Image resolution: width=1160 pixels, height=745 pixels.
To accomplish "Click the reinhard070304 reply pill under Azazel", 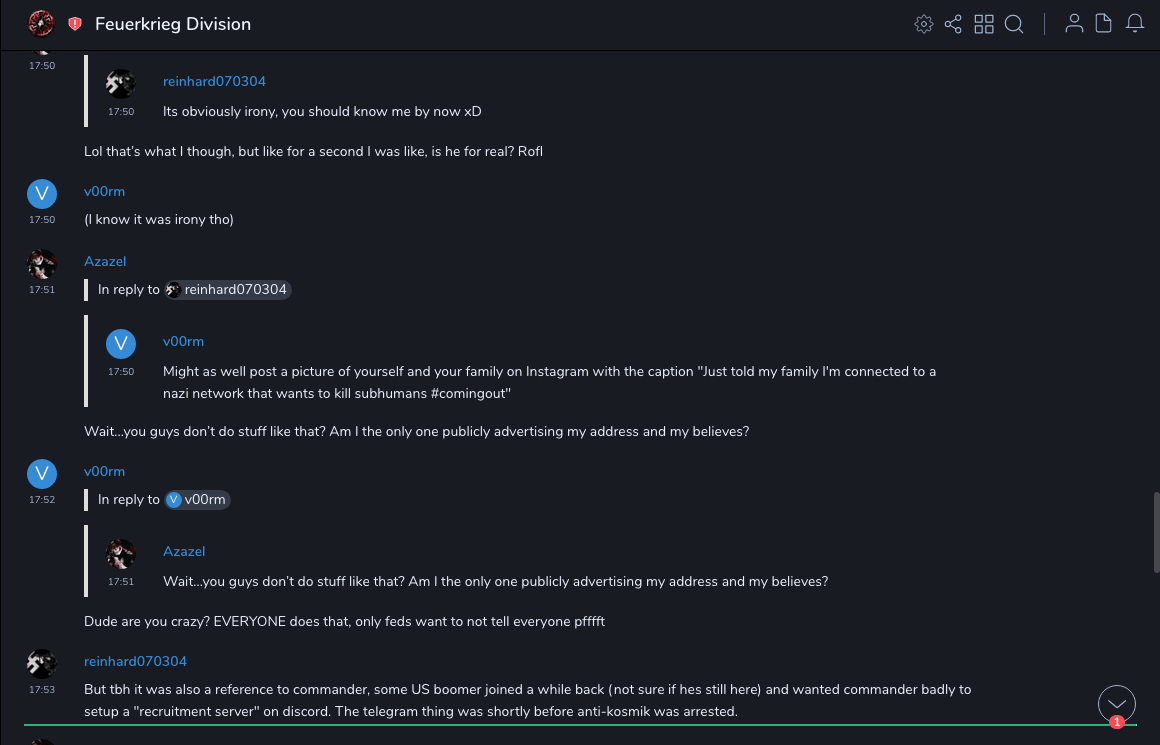I will pos(228,290).
